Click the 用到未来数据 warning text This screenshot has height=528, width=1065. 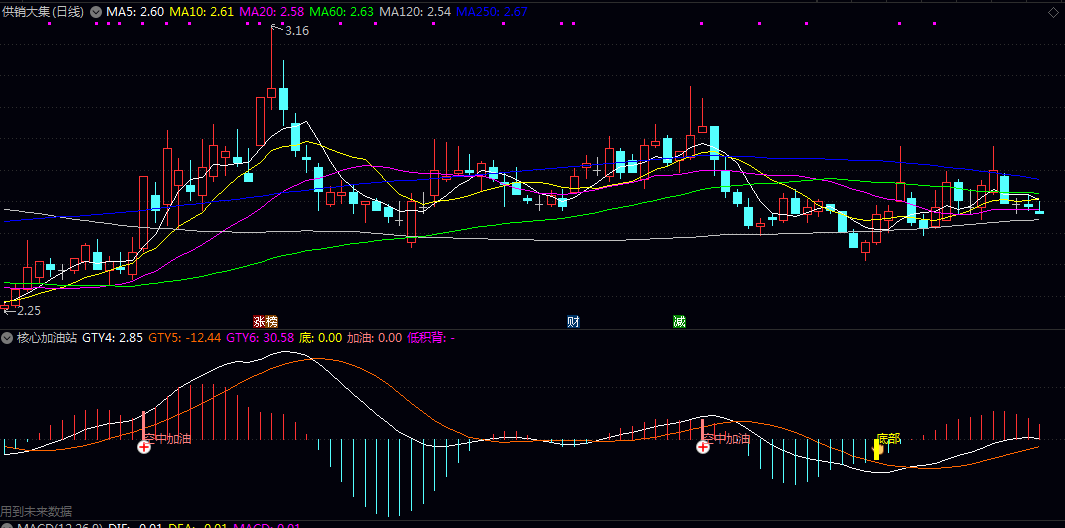(x=36, y=510)
